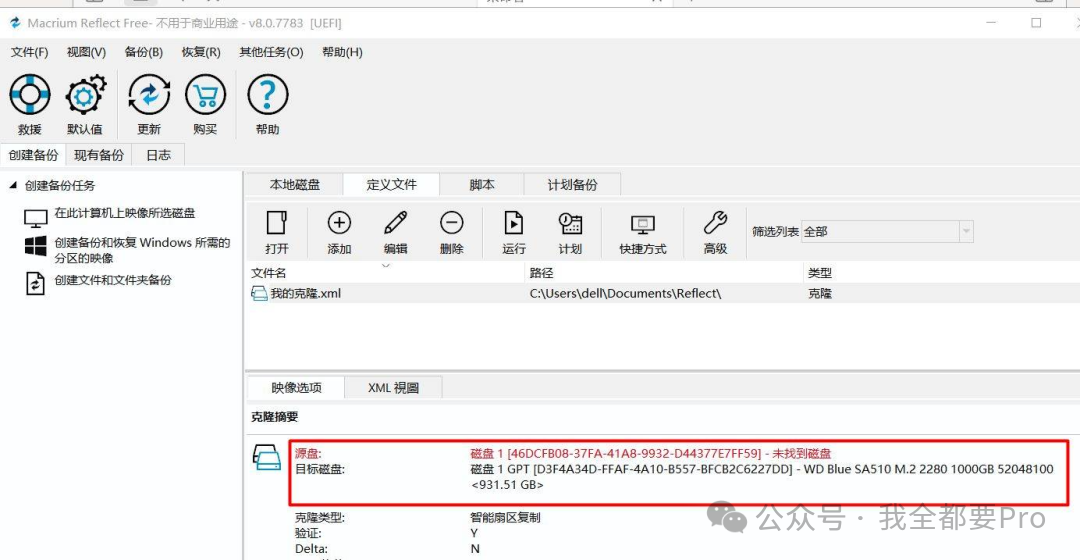Open 默认值 (Defaults) gear icon

[85, 96]
